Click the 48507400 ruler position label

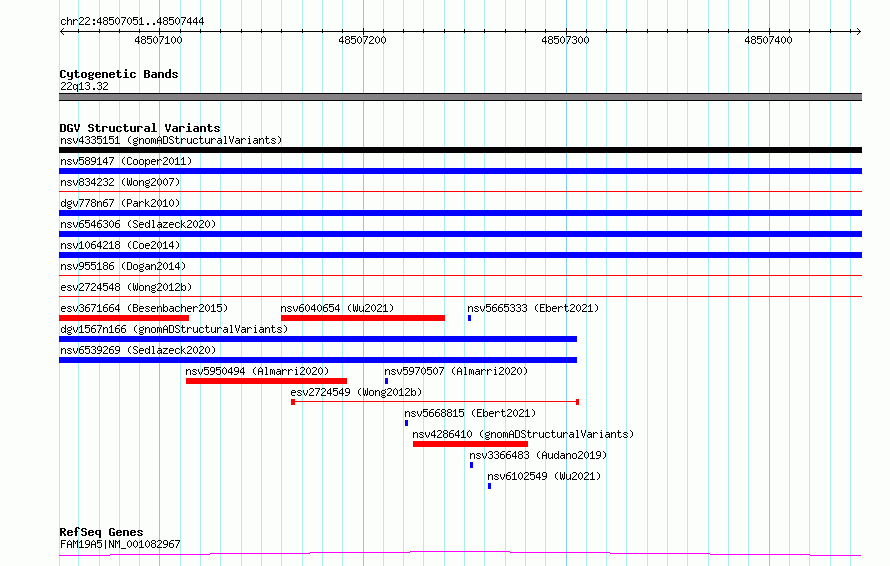[769, 40]
